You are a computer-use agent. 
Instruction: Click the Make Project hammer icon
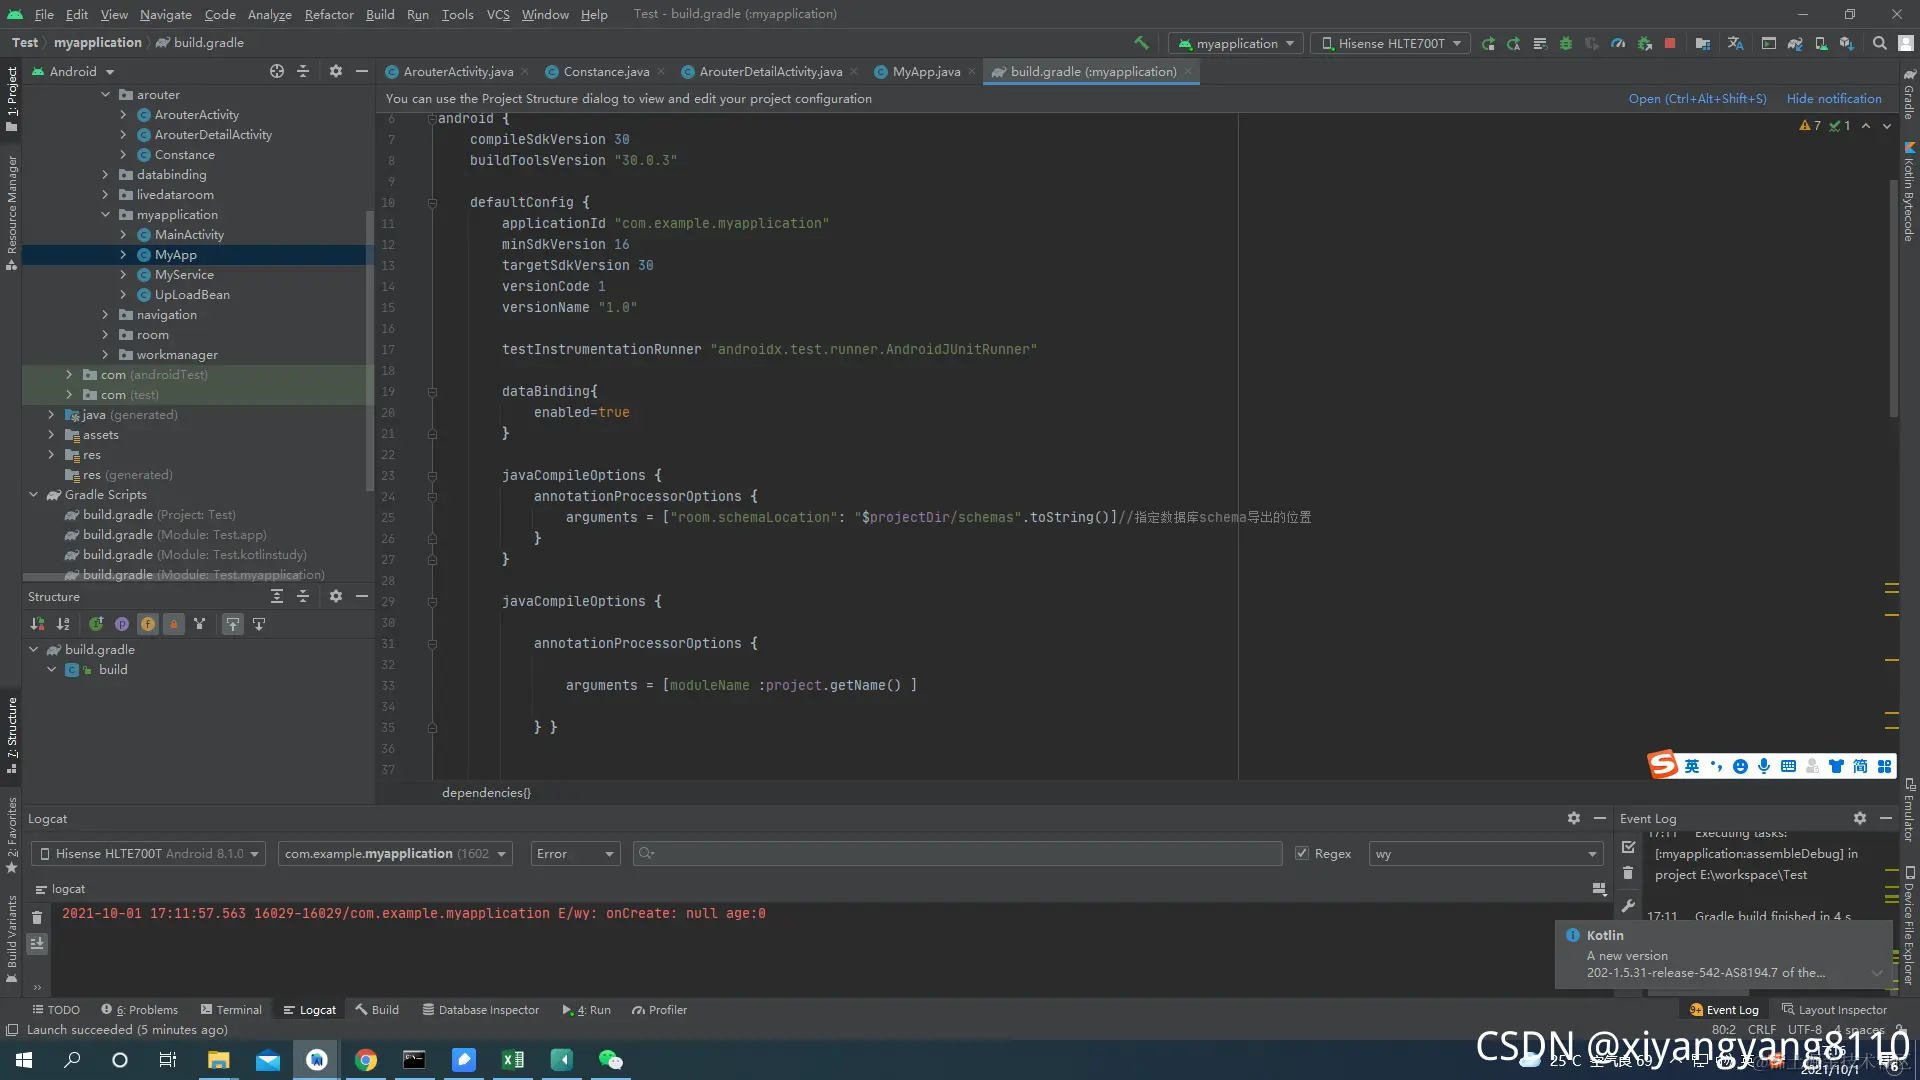point(1141,43)
